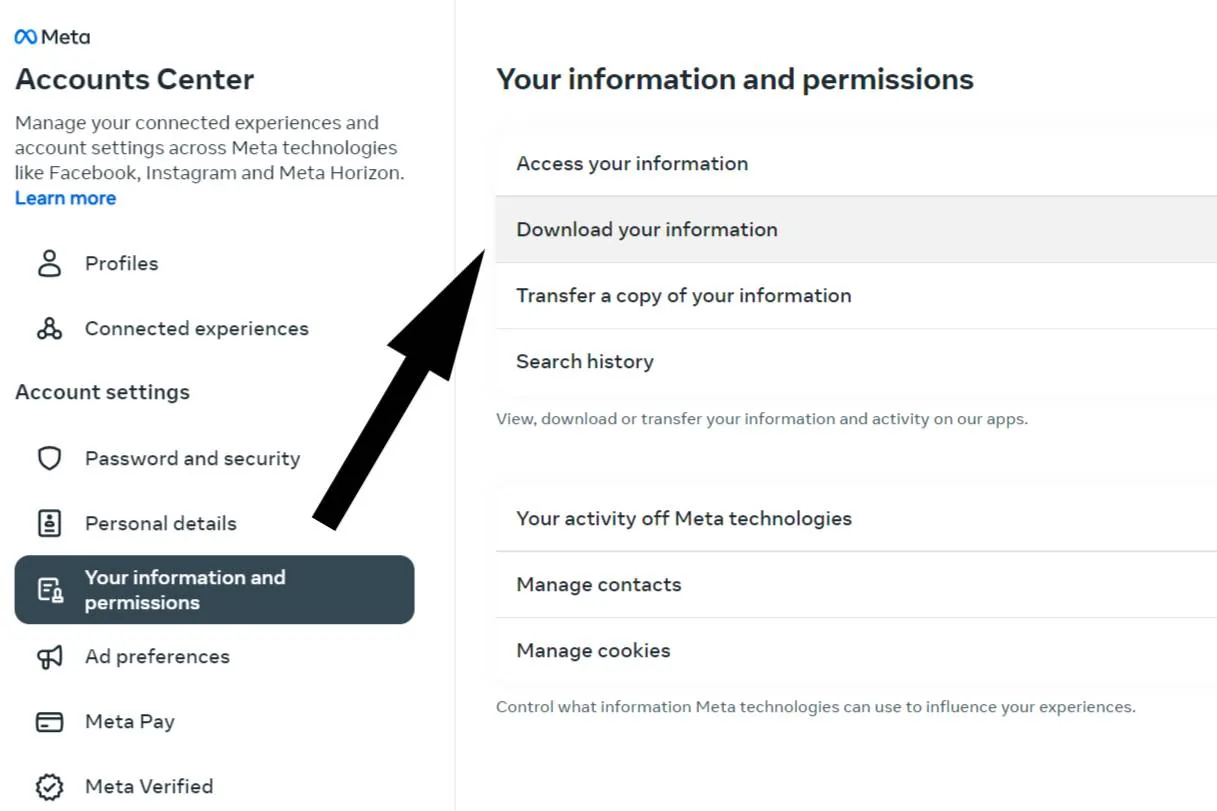This screenshot has width=1217, height=811.
Task: Open Profiles from the sidebar
Action: (x=121, y=263)
